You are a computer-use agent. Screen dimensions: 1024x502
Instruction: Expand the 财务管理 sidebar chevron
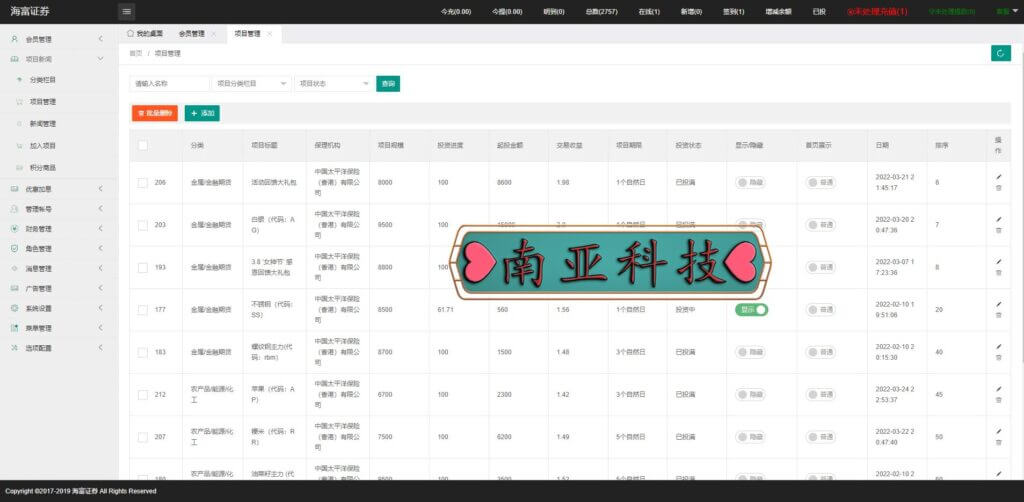[x=101, y=229]
